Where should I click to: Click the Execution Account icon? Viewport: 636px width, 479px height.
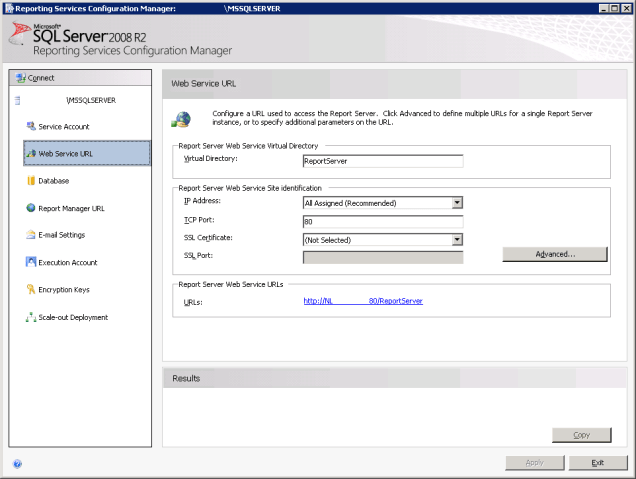[31, 262]
